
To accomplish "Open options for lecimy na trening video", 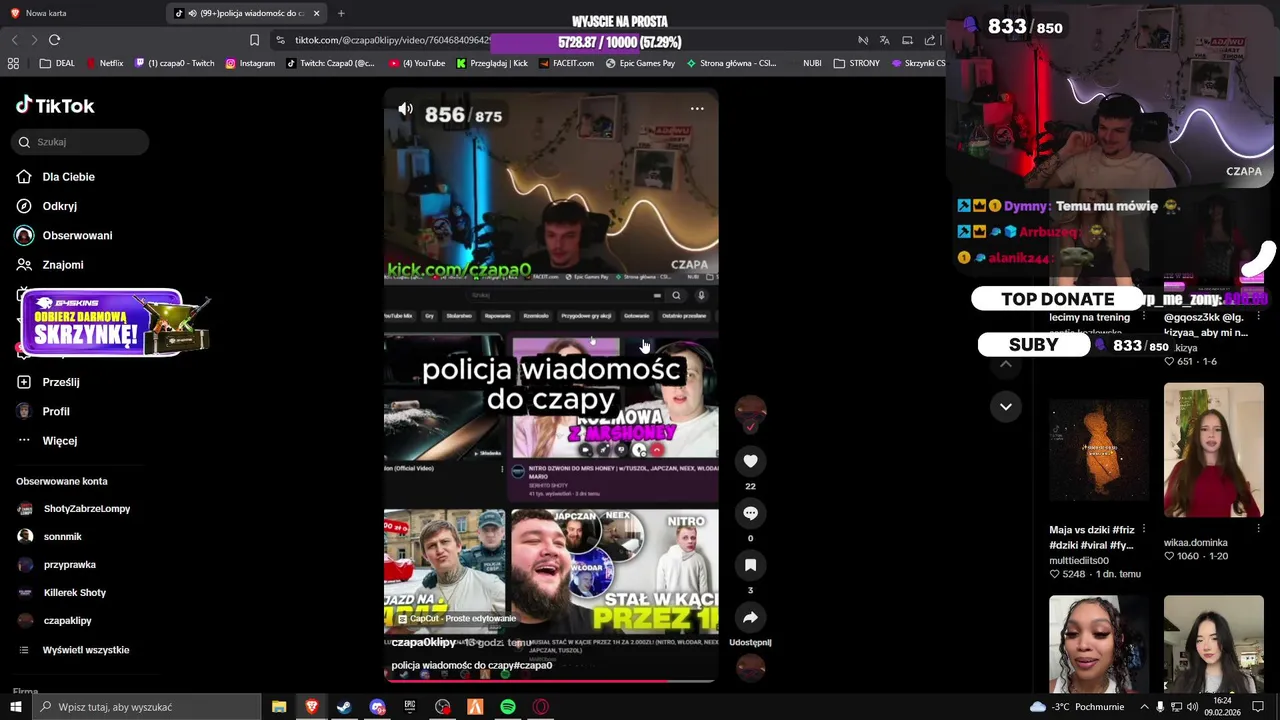I will [1143, 317].
